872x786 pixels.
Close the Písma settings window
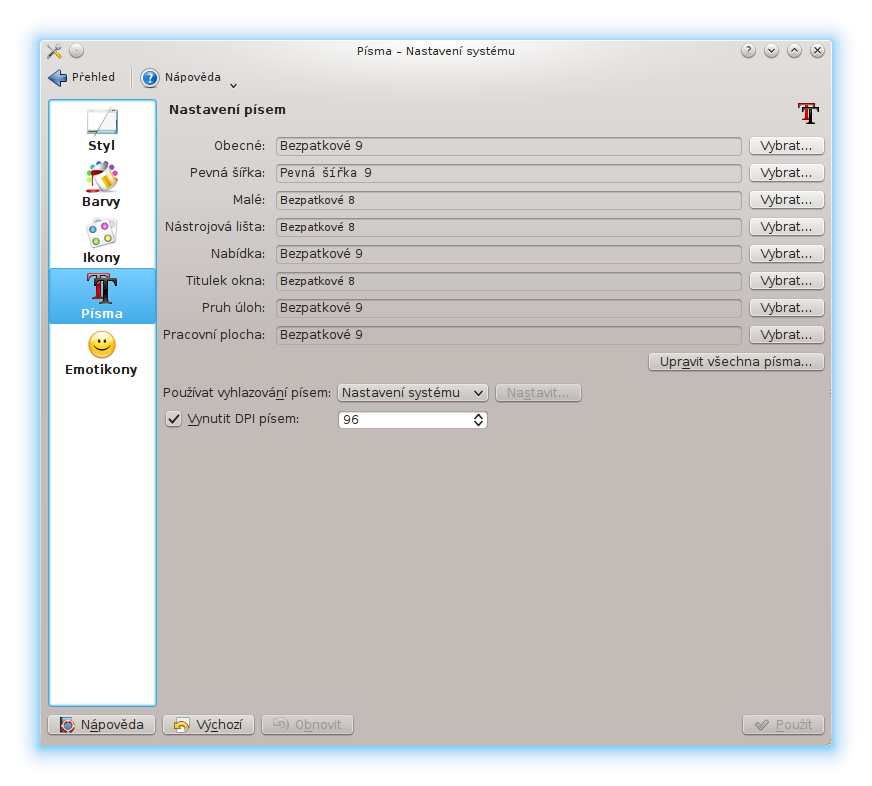(x=817, y=51)
